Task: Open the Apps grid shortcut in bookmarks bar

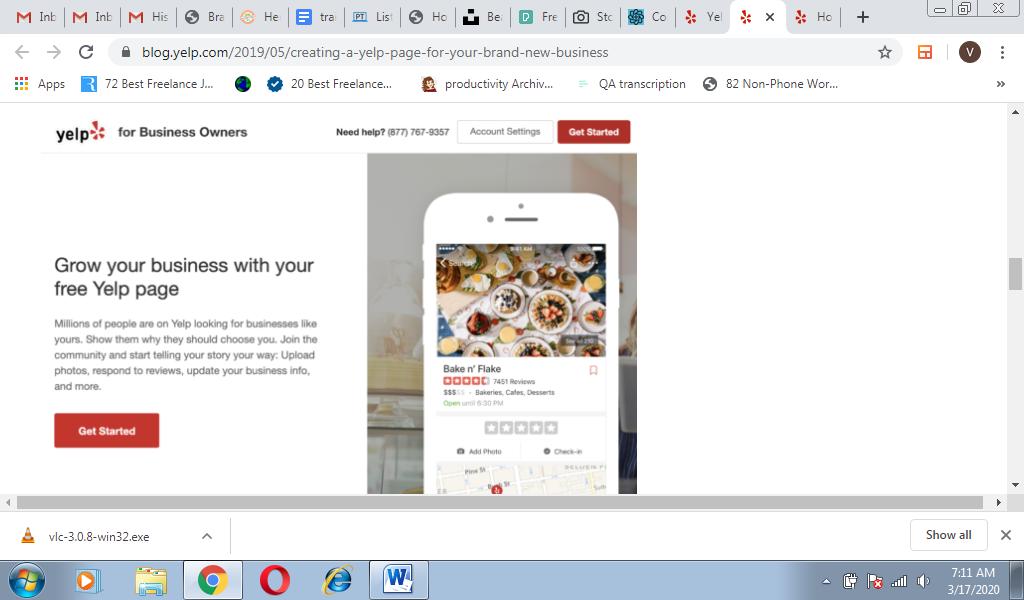Action: pos(40,84)
